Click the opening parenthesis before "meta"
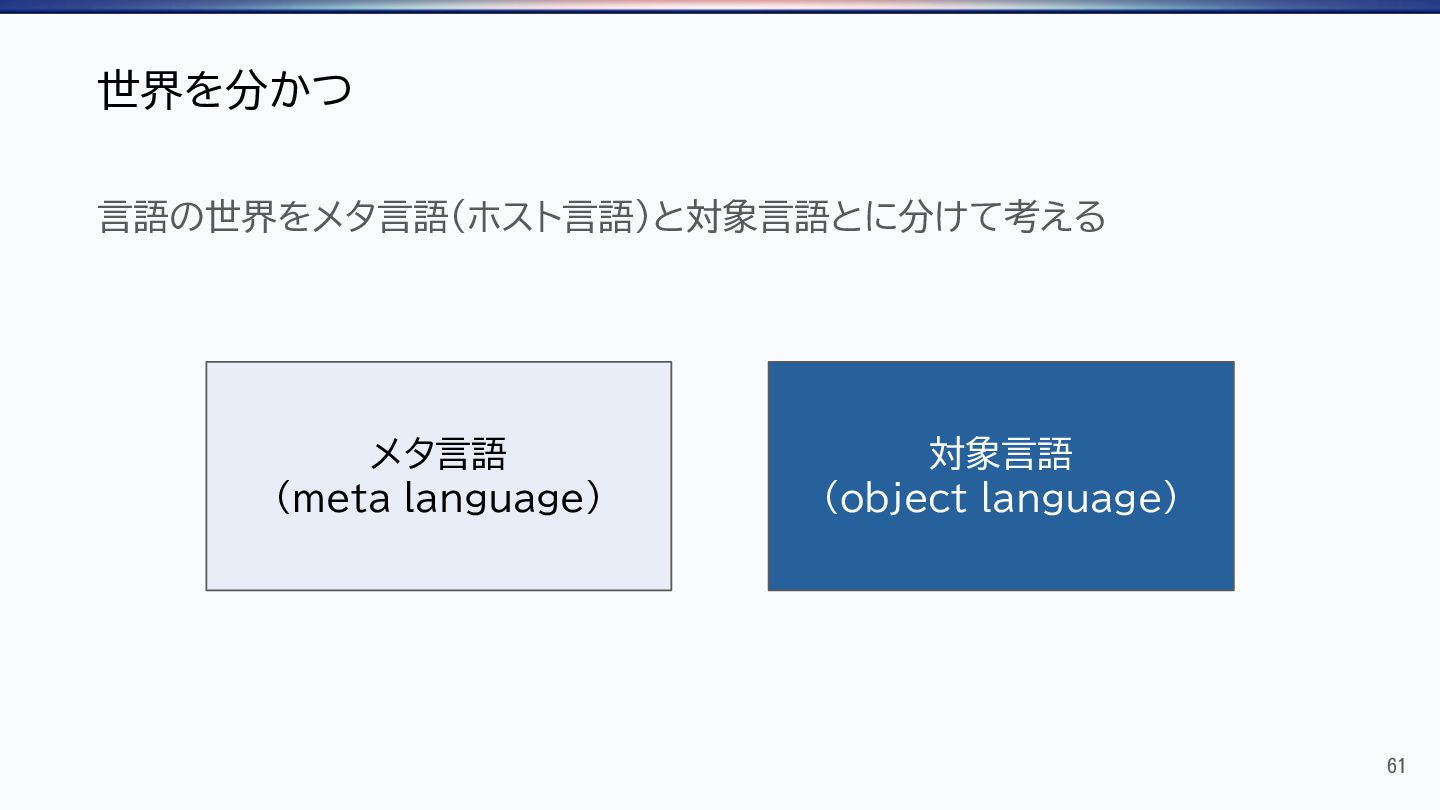The height and width of the screenshot is (810, 1440). point(282,499)
